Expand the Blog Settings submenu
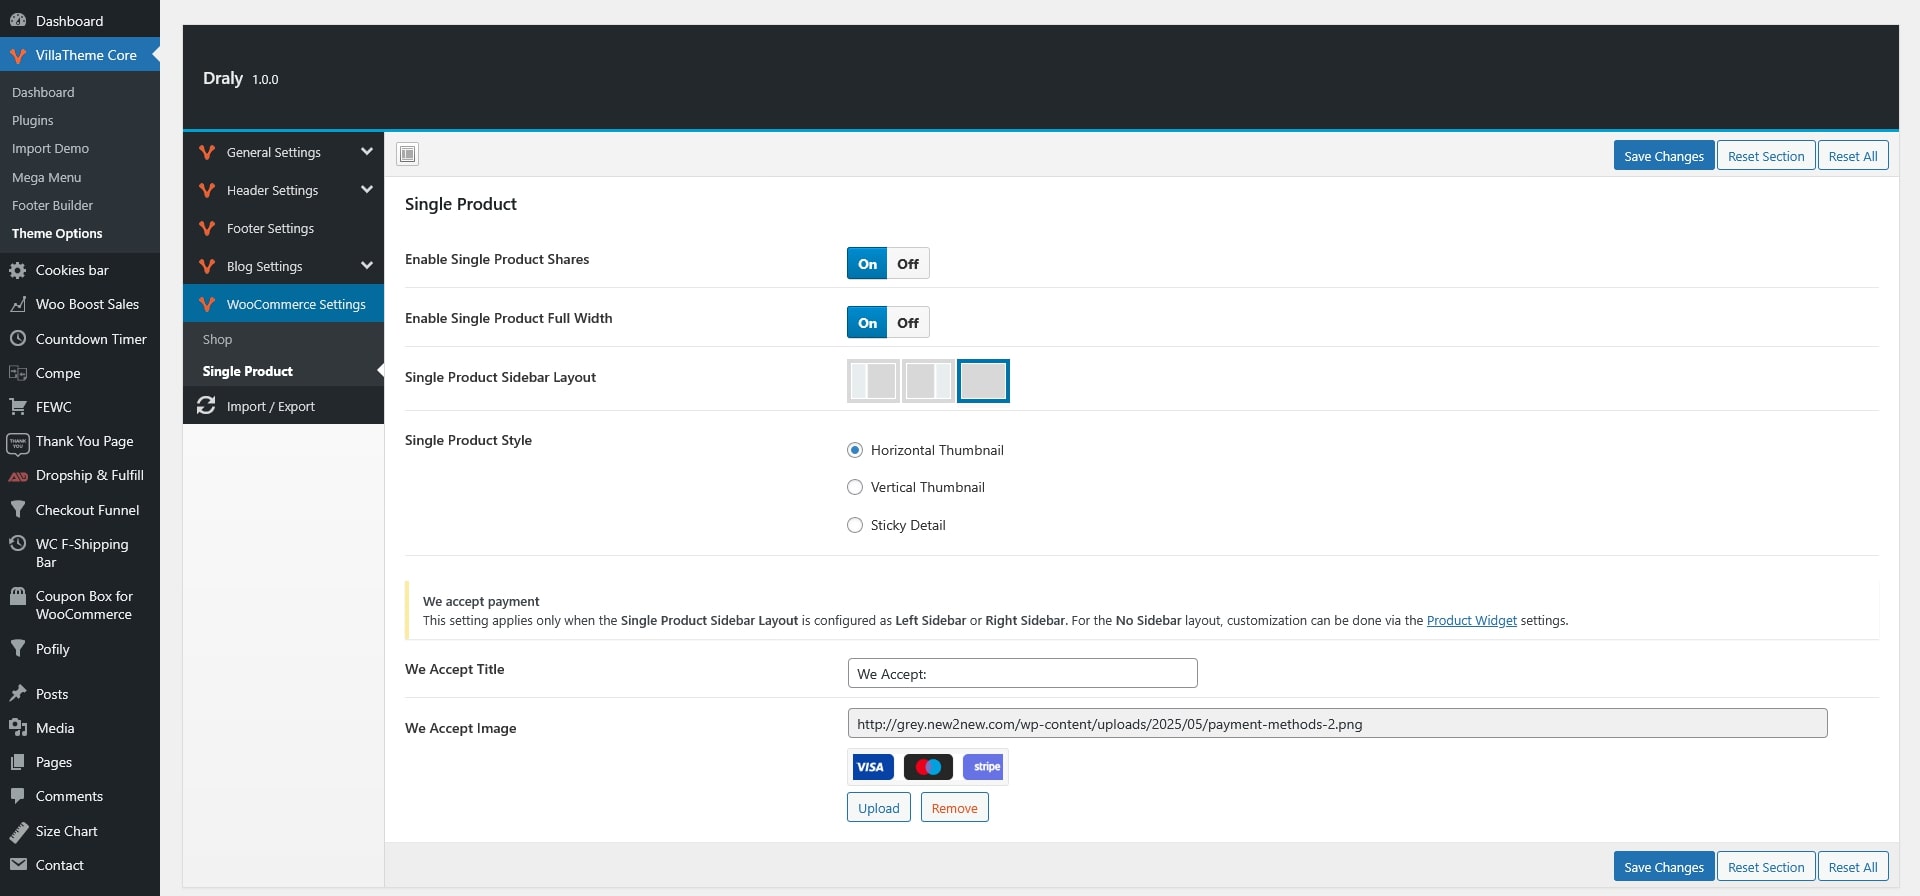The height and width of the screenshot is (896, 1920). [x=366, y=266]
